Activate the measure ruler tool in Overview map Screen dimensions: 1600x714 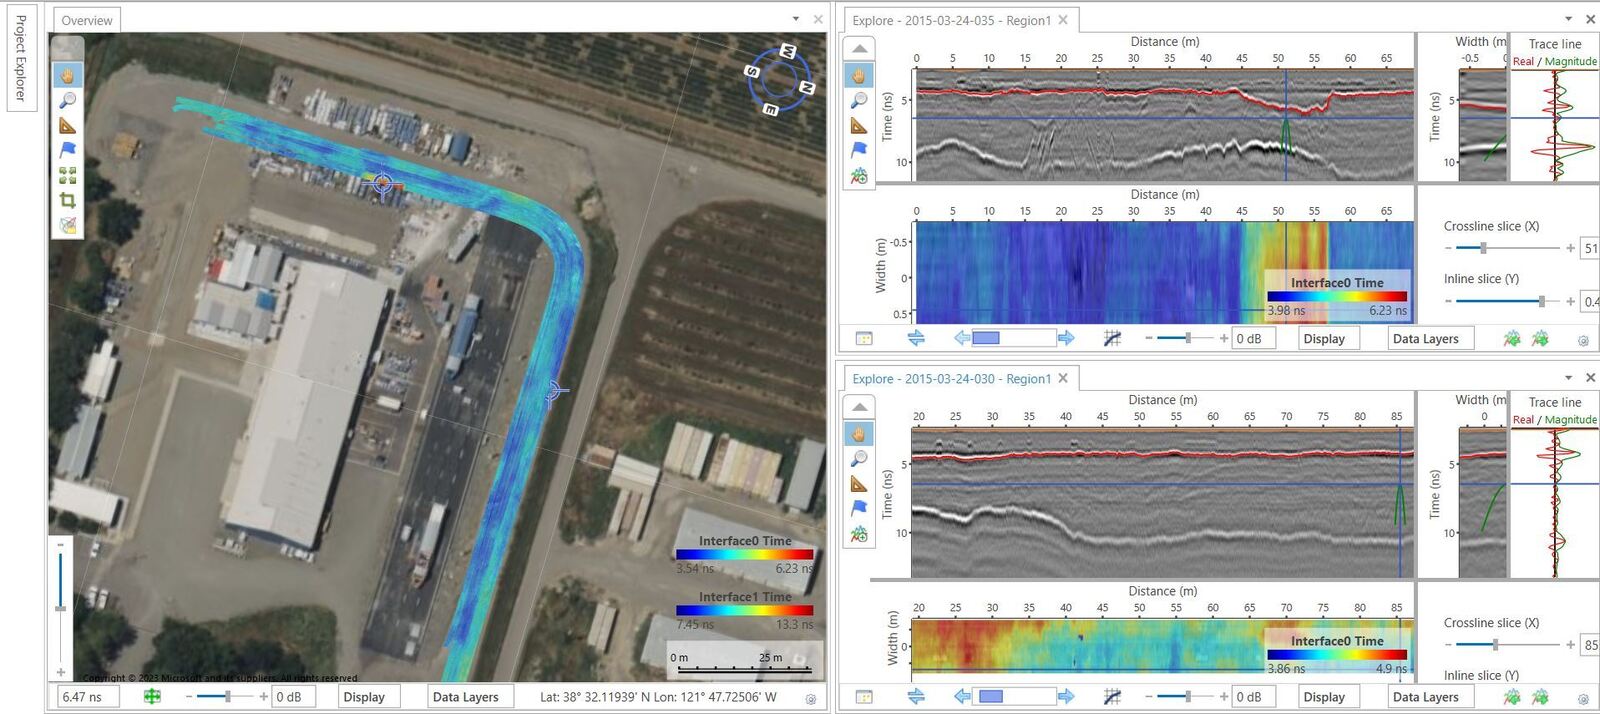click(67, 126)
